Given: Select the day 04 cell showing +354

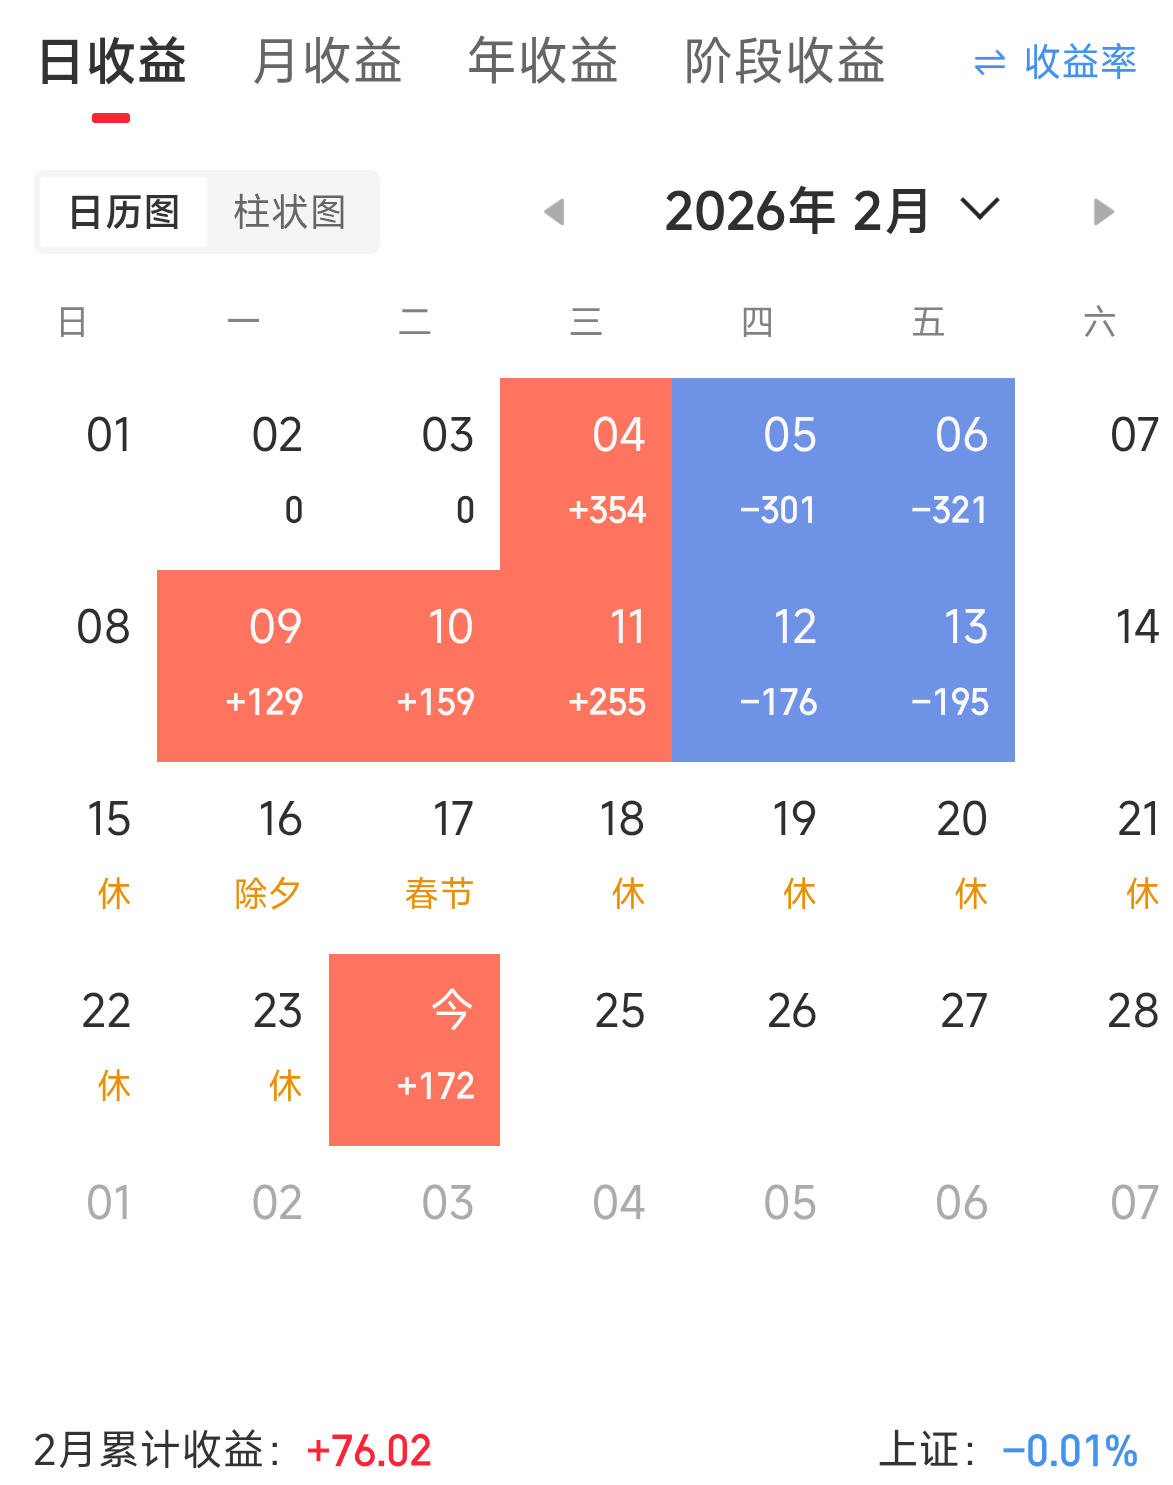Looking at the screenshot, I should (x=586, y=473).
